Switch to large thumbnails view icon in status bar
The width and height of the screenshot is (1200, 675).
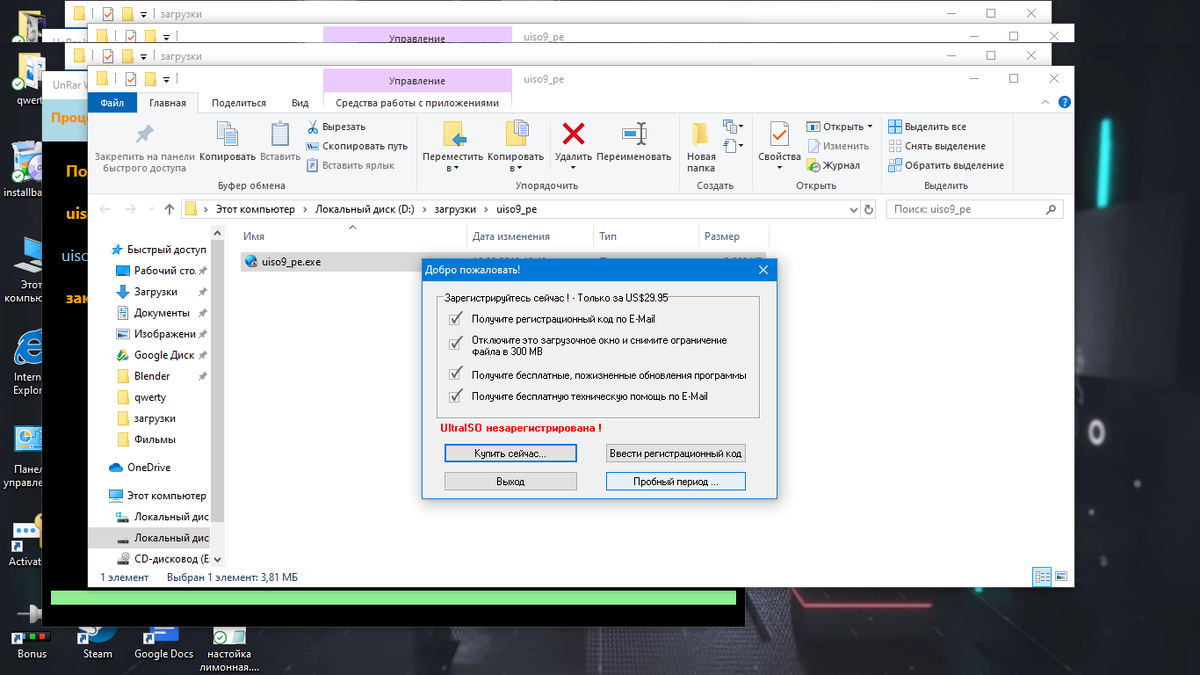point(1061,577)
